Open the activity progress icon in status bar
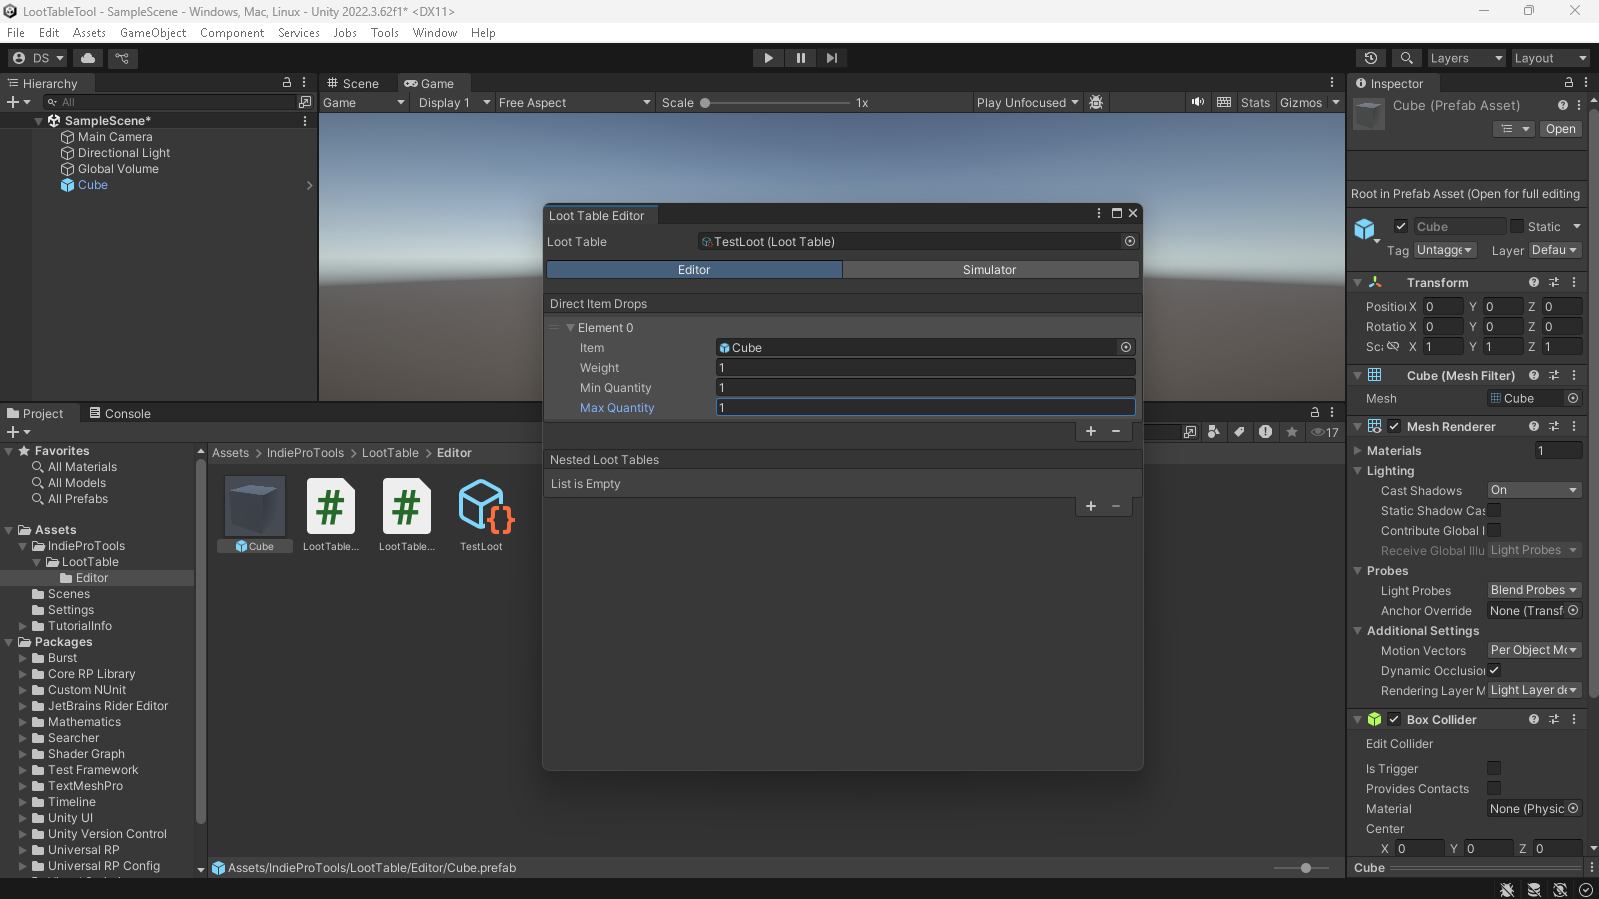1599x899 pixels. pyautogui.click(x=1586, y=889)
